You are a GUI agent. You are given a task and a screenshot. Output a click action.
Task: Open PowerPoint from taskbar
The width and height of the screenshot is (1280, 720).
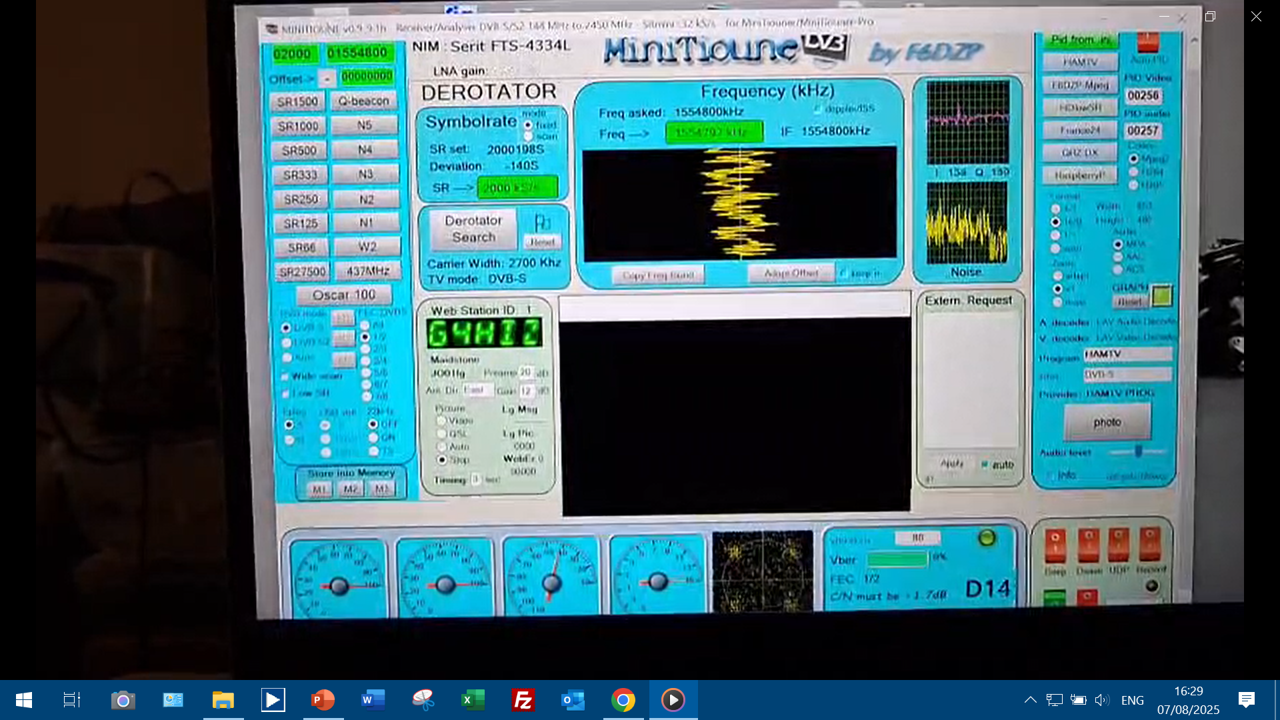[x=323, y=700]
